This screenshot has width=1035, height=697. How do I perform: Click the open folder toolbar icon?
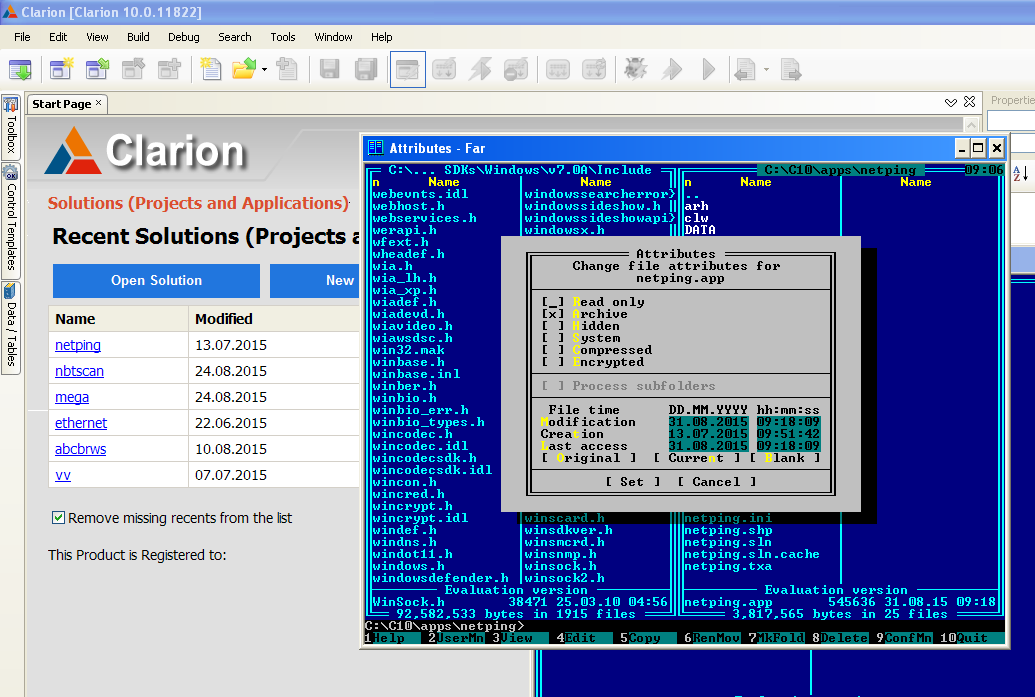point(243,69)
